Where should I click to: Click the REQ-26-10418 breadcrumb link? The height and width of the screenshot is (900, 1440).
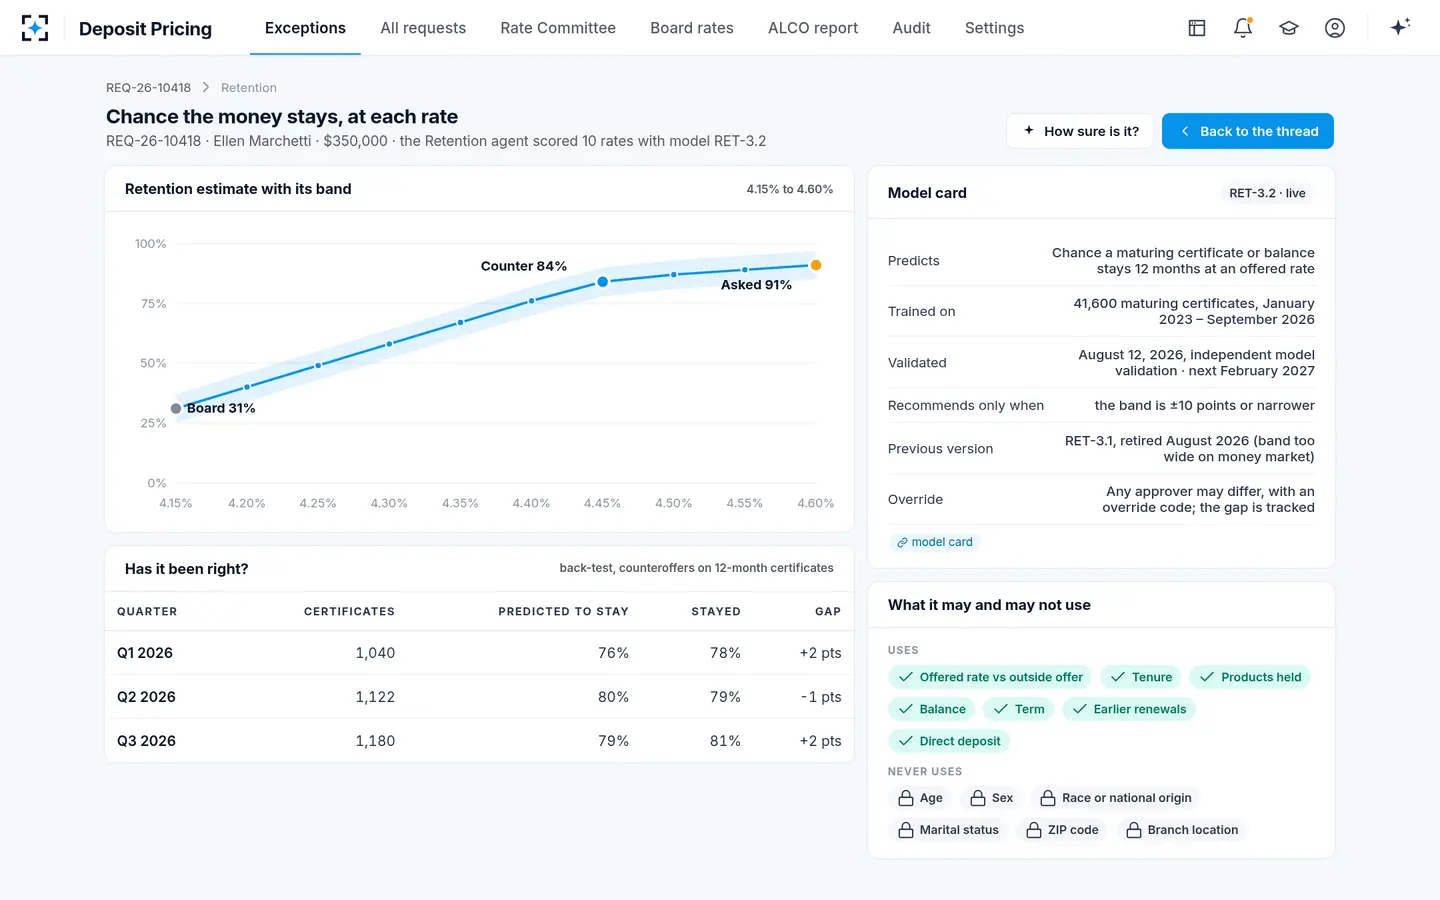point(148,88)
